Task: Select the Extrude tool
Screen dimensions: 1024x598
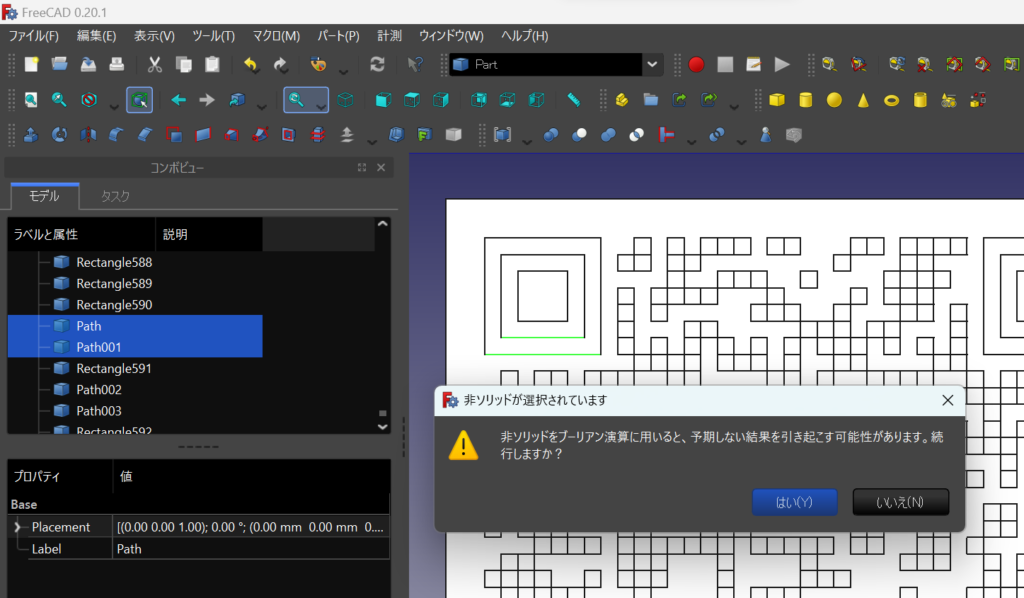Action: click(31, 135)
